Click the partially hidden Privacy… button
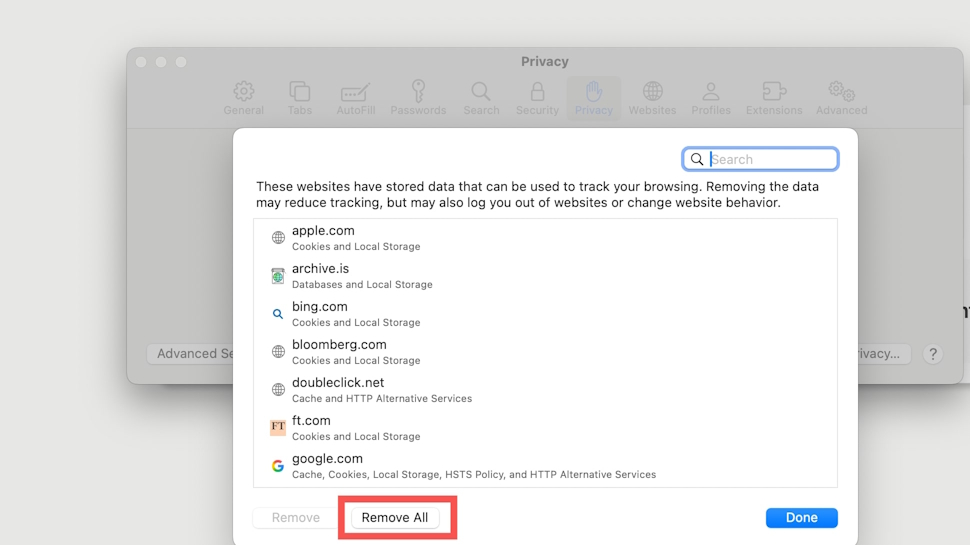This screenshot has width=970, height=545. point(883,354)
